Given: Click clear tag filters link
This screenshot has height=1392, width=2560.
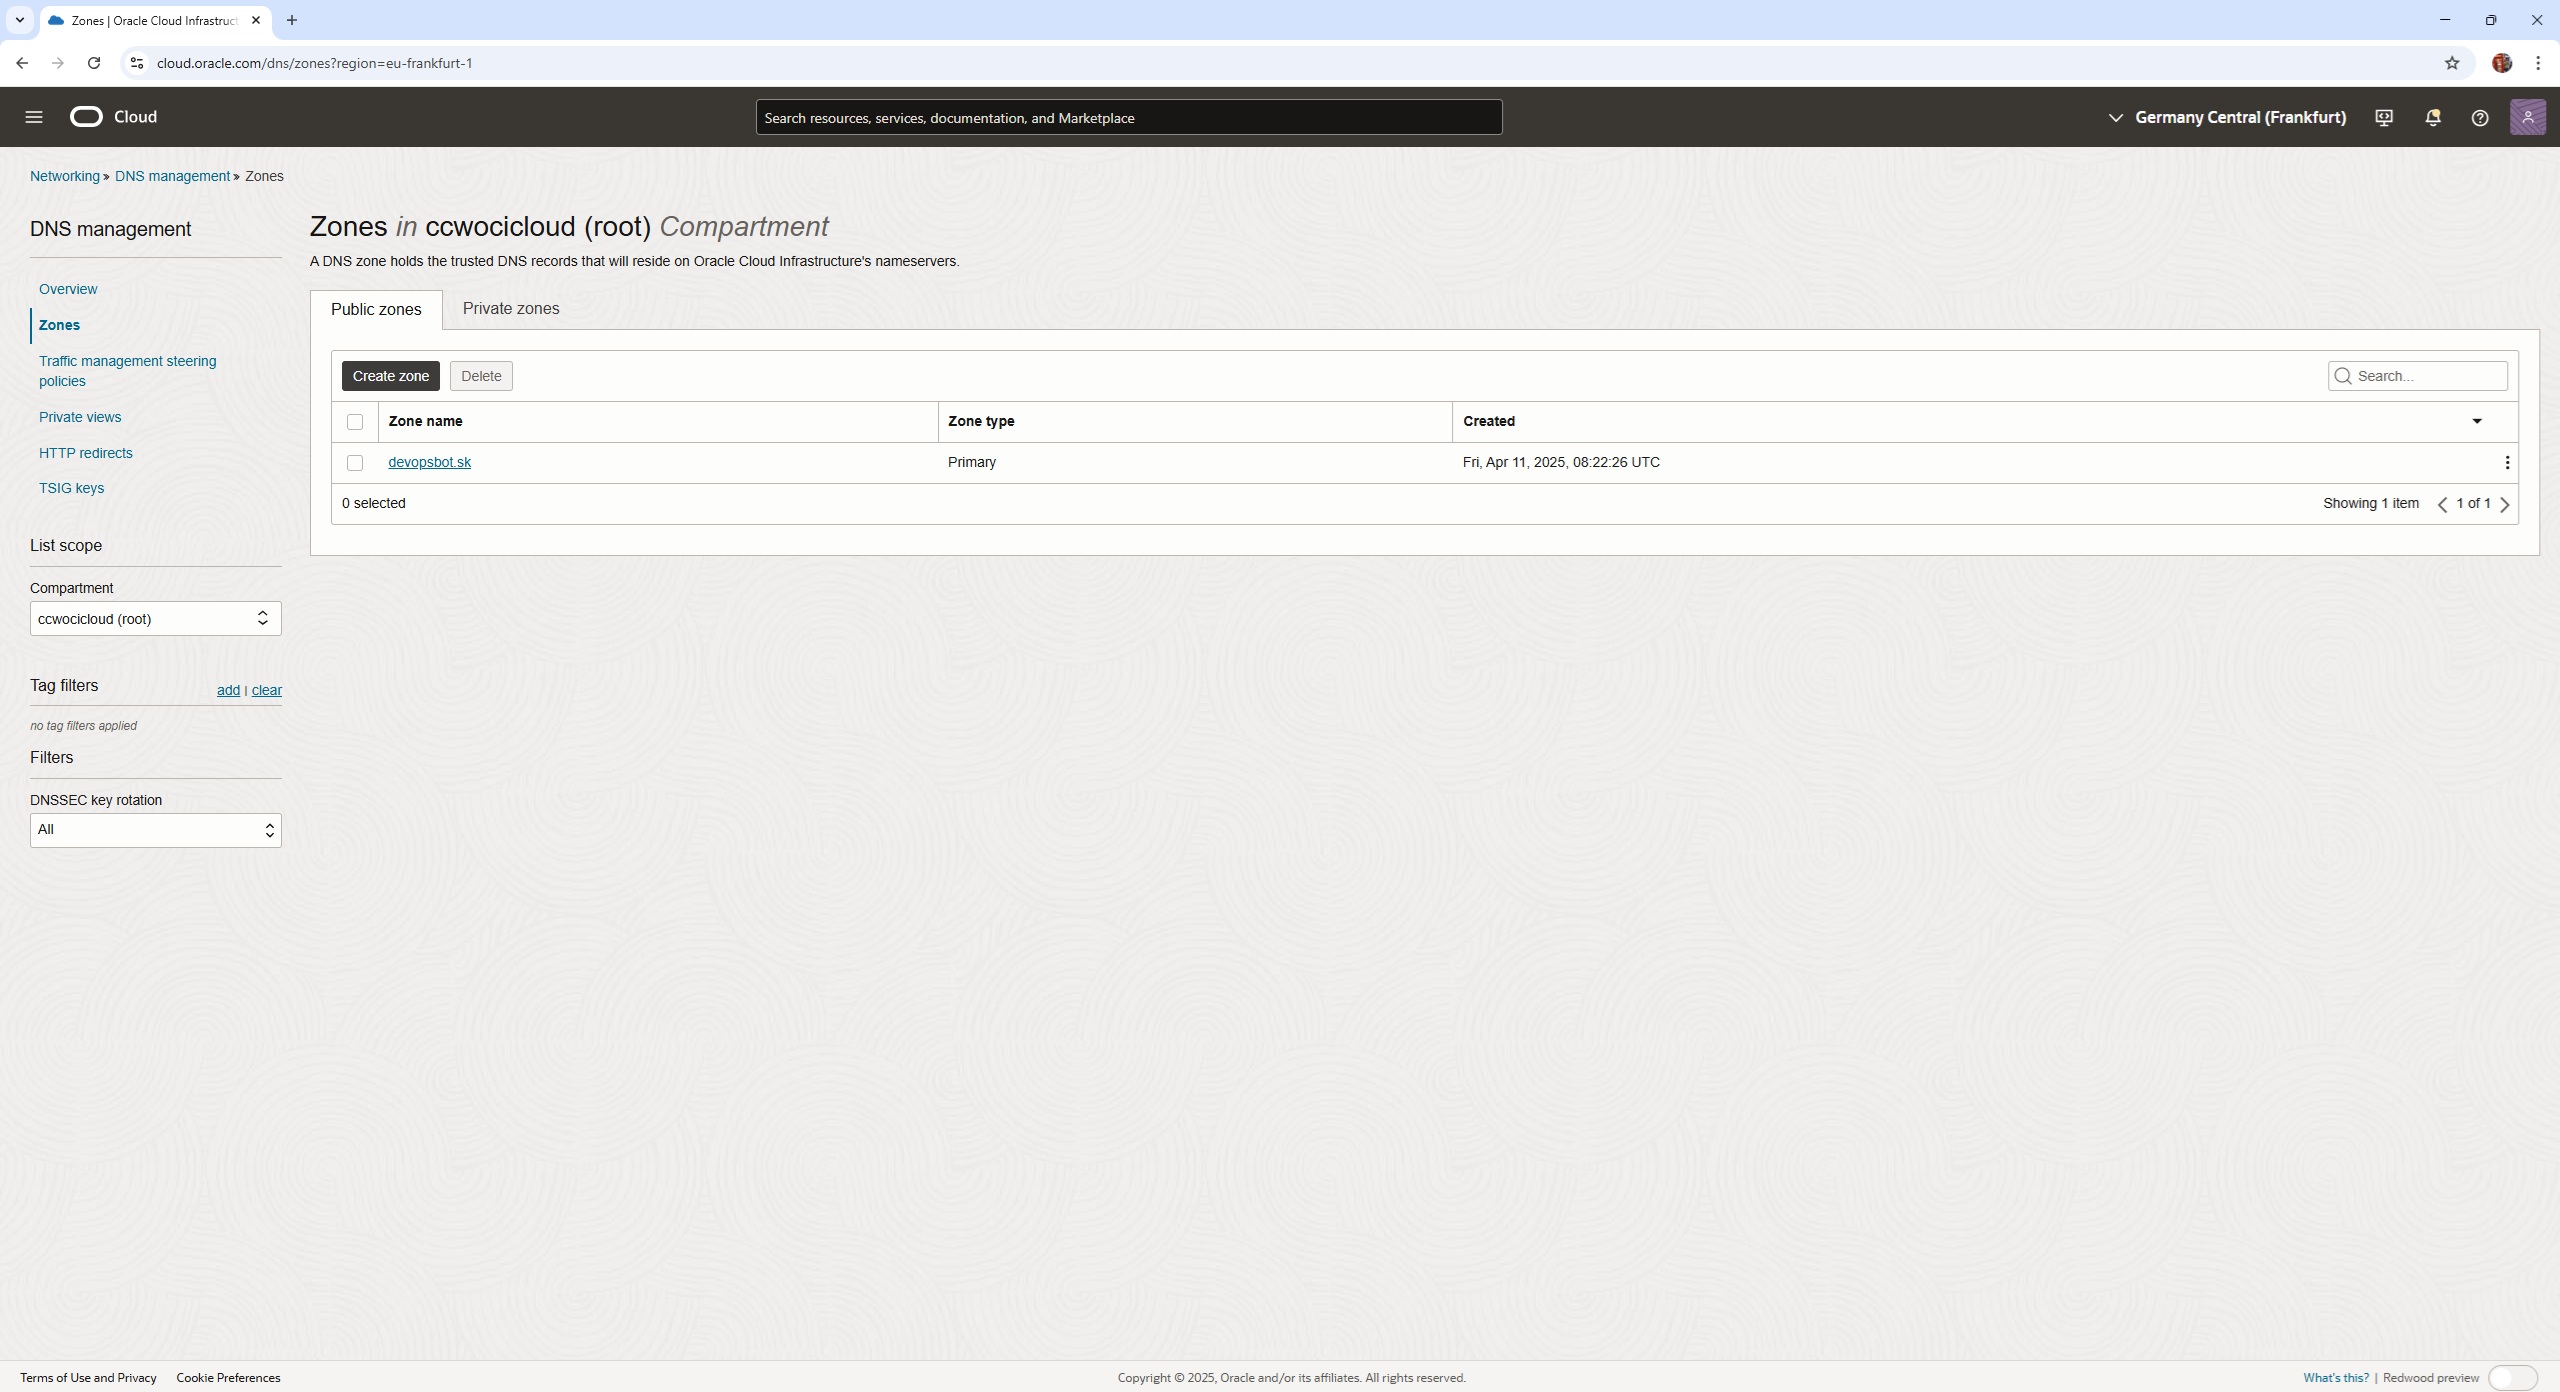Looking at the screenshot, I should [x=267, y=690].
